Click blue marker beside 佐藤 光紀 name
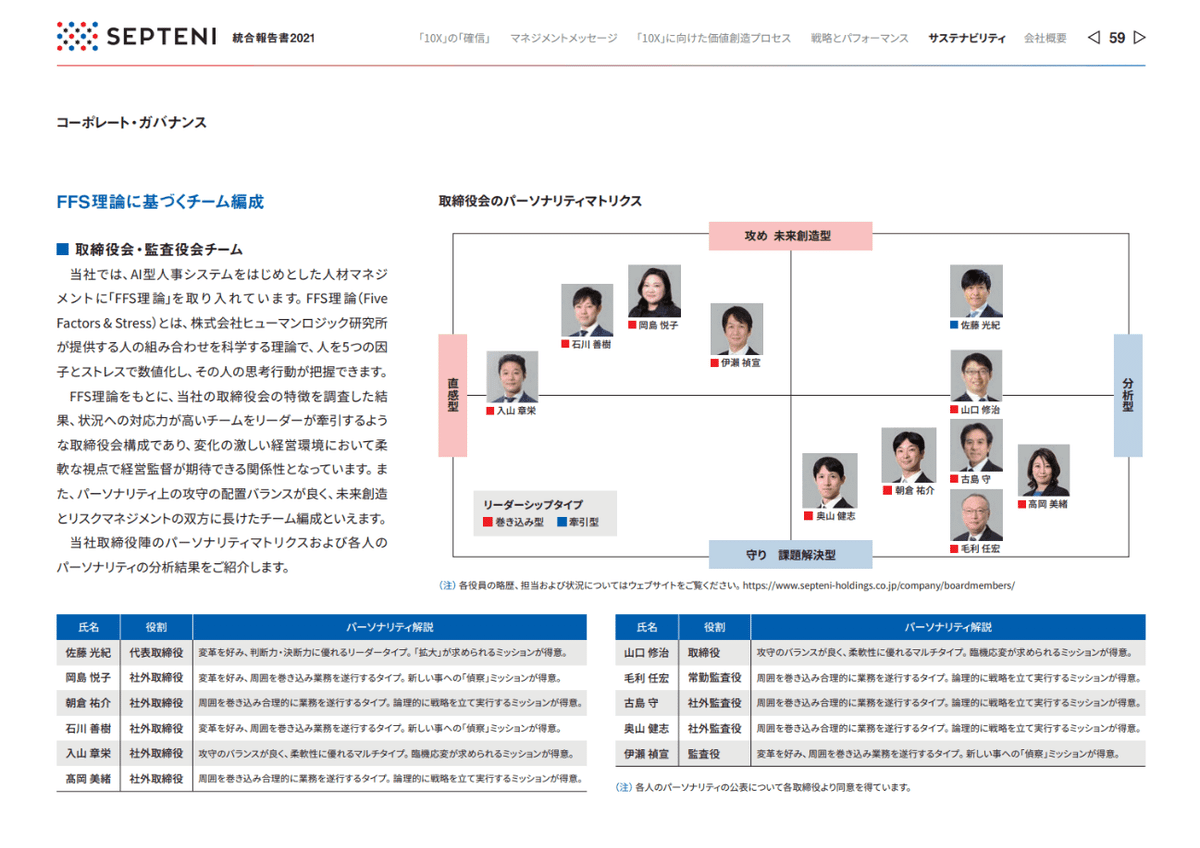This screenshot has height=848, width=1200. coord(954,325)
